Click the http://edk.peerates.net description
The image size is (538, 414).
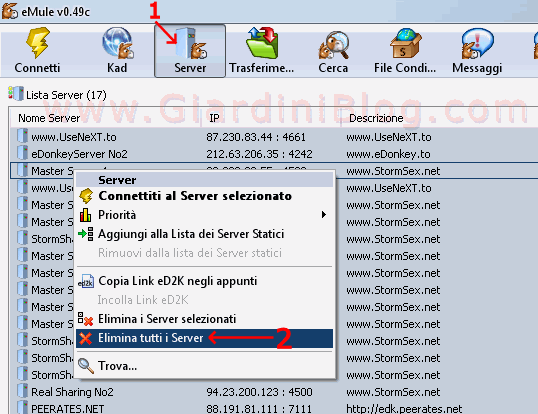pos(404,409)
